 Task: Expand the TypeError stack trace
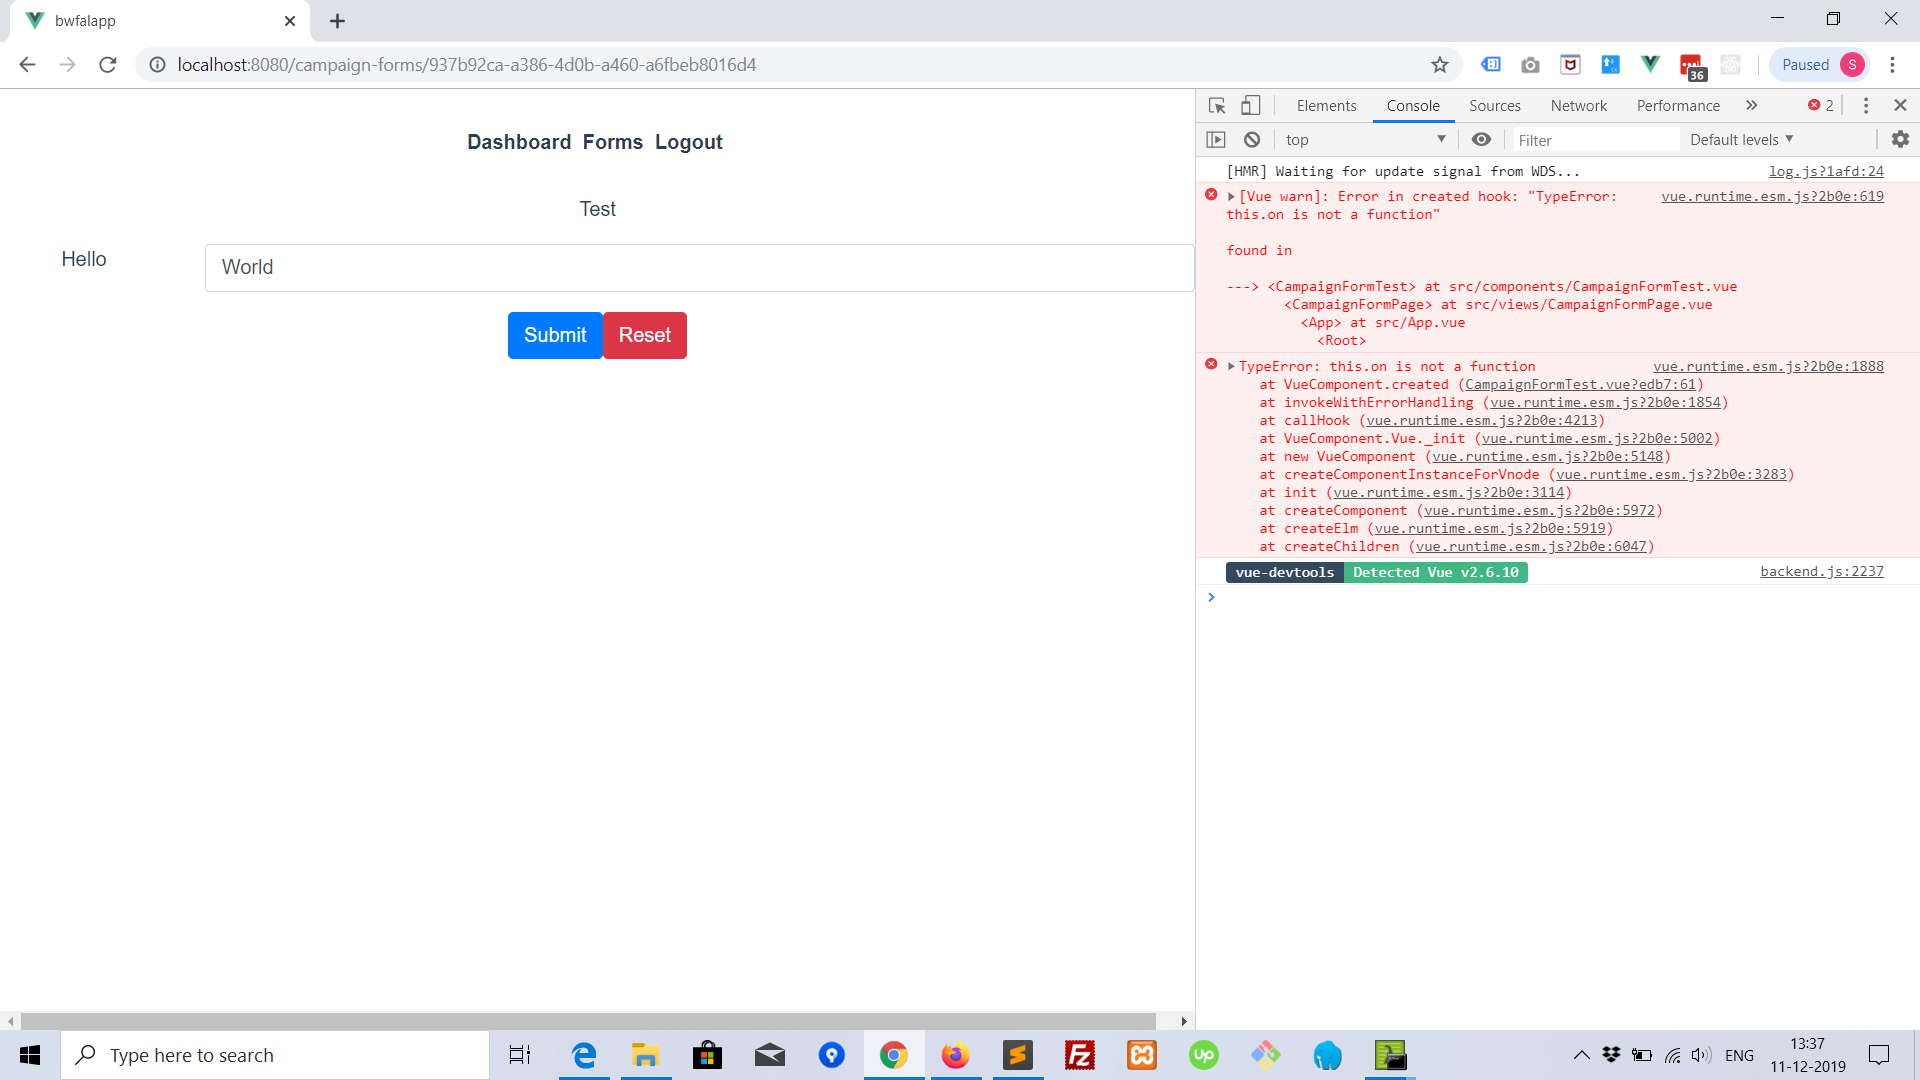(x=1229, y=366)
